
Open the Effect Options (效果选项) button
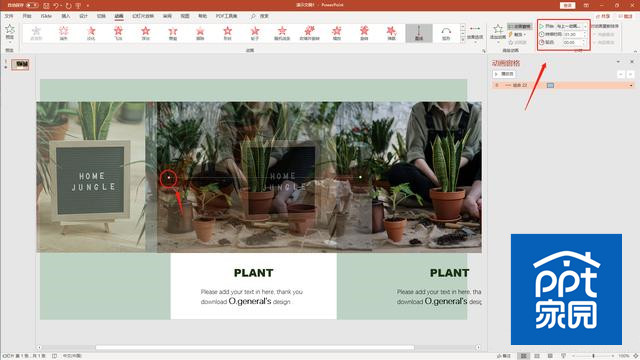click(x=475, y=33)
